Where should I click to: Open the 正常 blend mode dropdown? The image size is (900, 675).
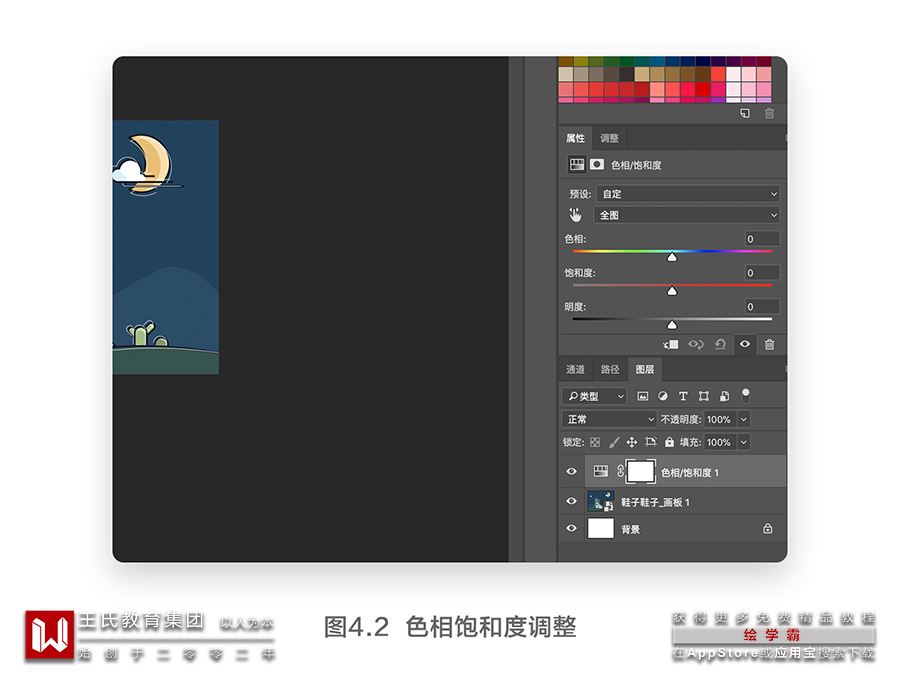[608, 419]
